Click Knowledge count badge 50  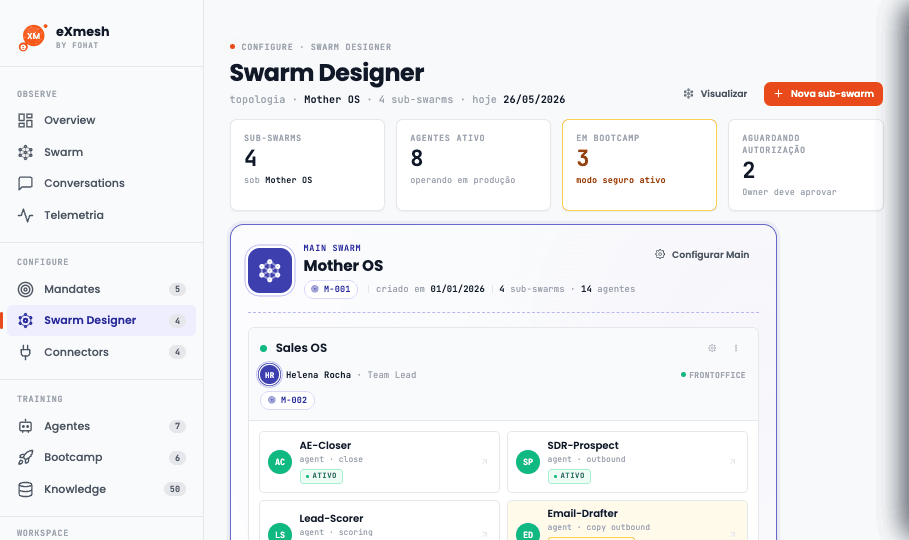pos(175,489)
